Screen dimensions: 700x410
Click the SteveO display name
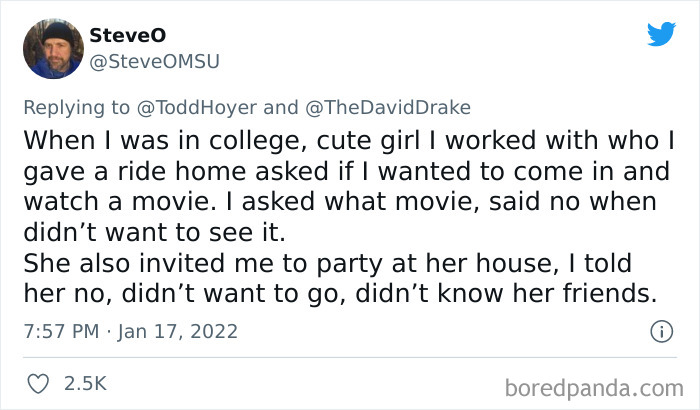click(x=122, y=35)
